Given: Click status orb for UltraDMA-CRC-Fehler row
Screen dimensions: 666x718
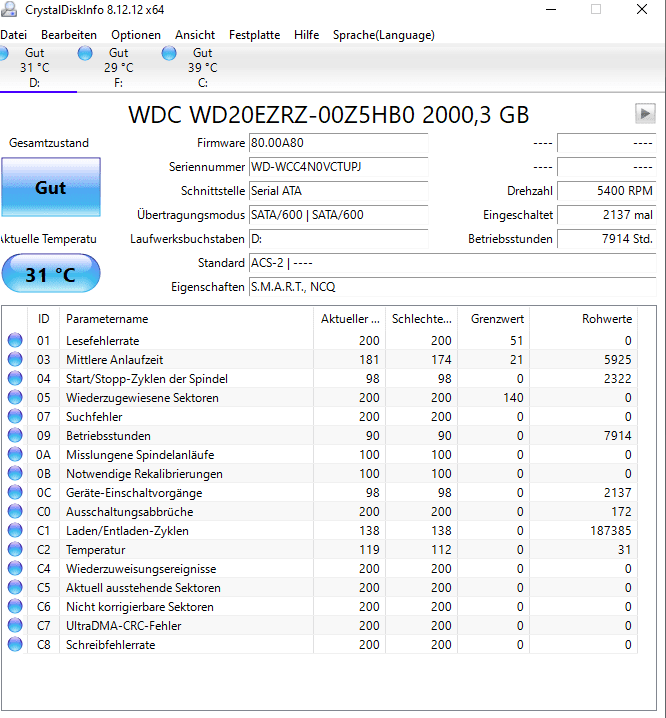Looking at the screenshot, I should [x=15, y=626].
